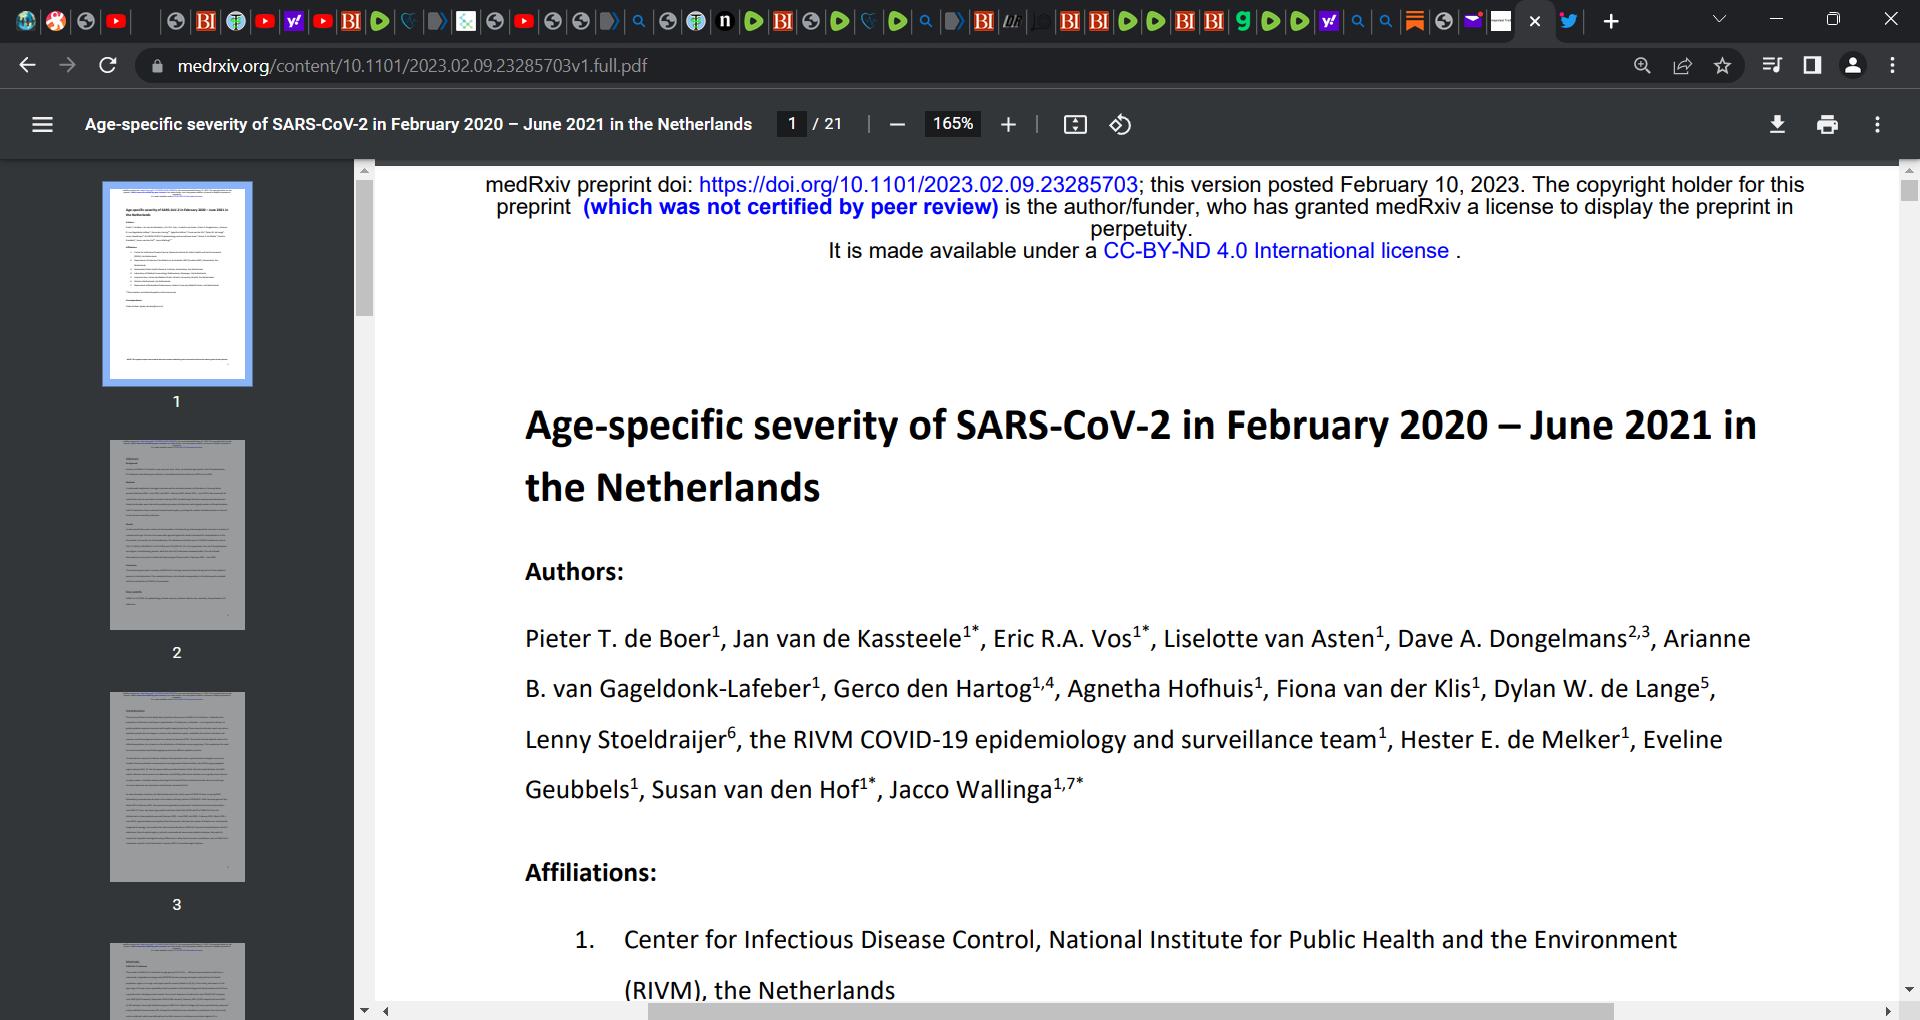The height and width of the screenshot is (1020, 1920).
Task: Click the browser forward arrow
Action: pyautogui.click(x=67, y=65)
